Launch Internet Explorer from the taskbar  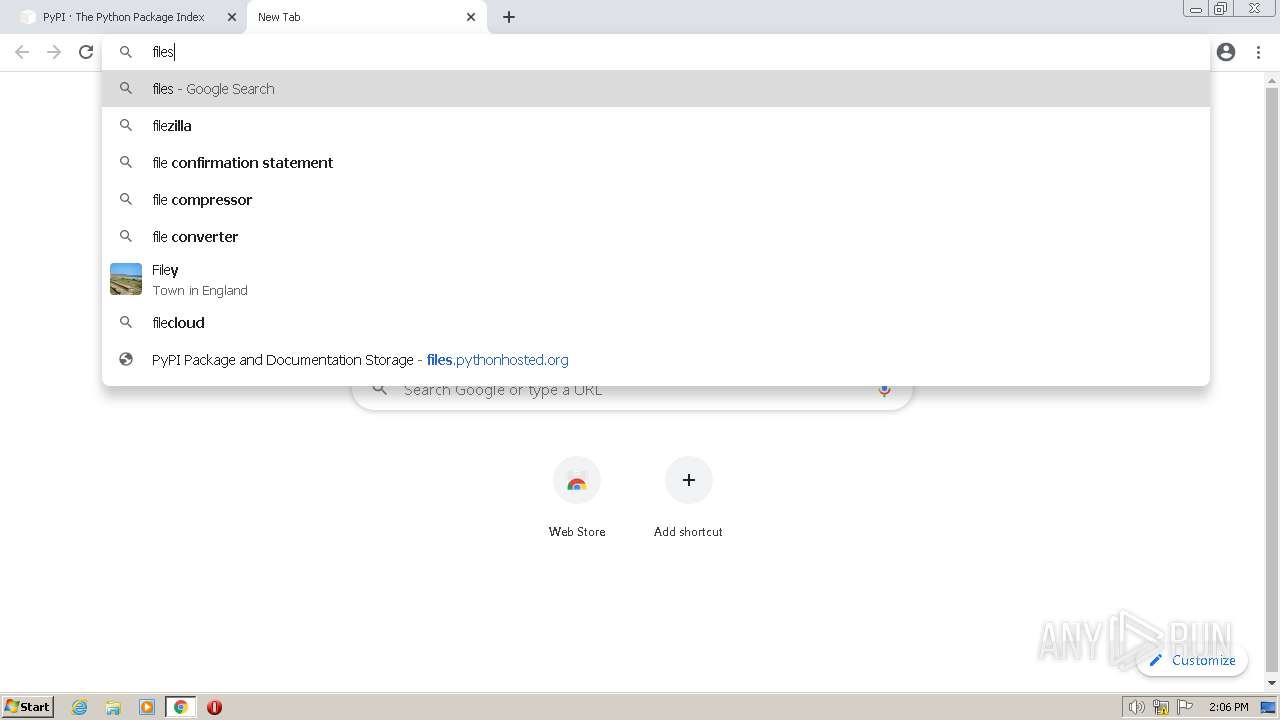(80, 707)
